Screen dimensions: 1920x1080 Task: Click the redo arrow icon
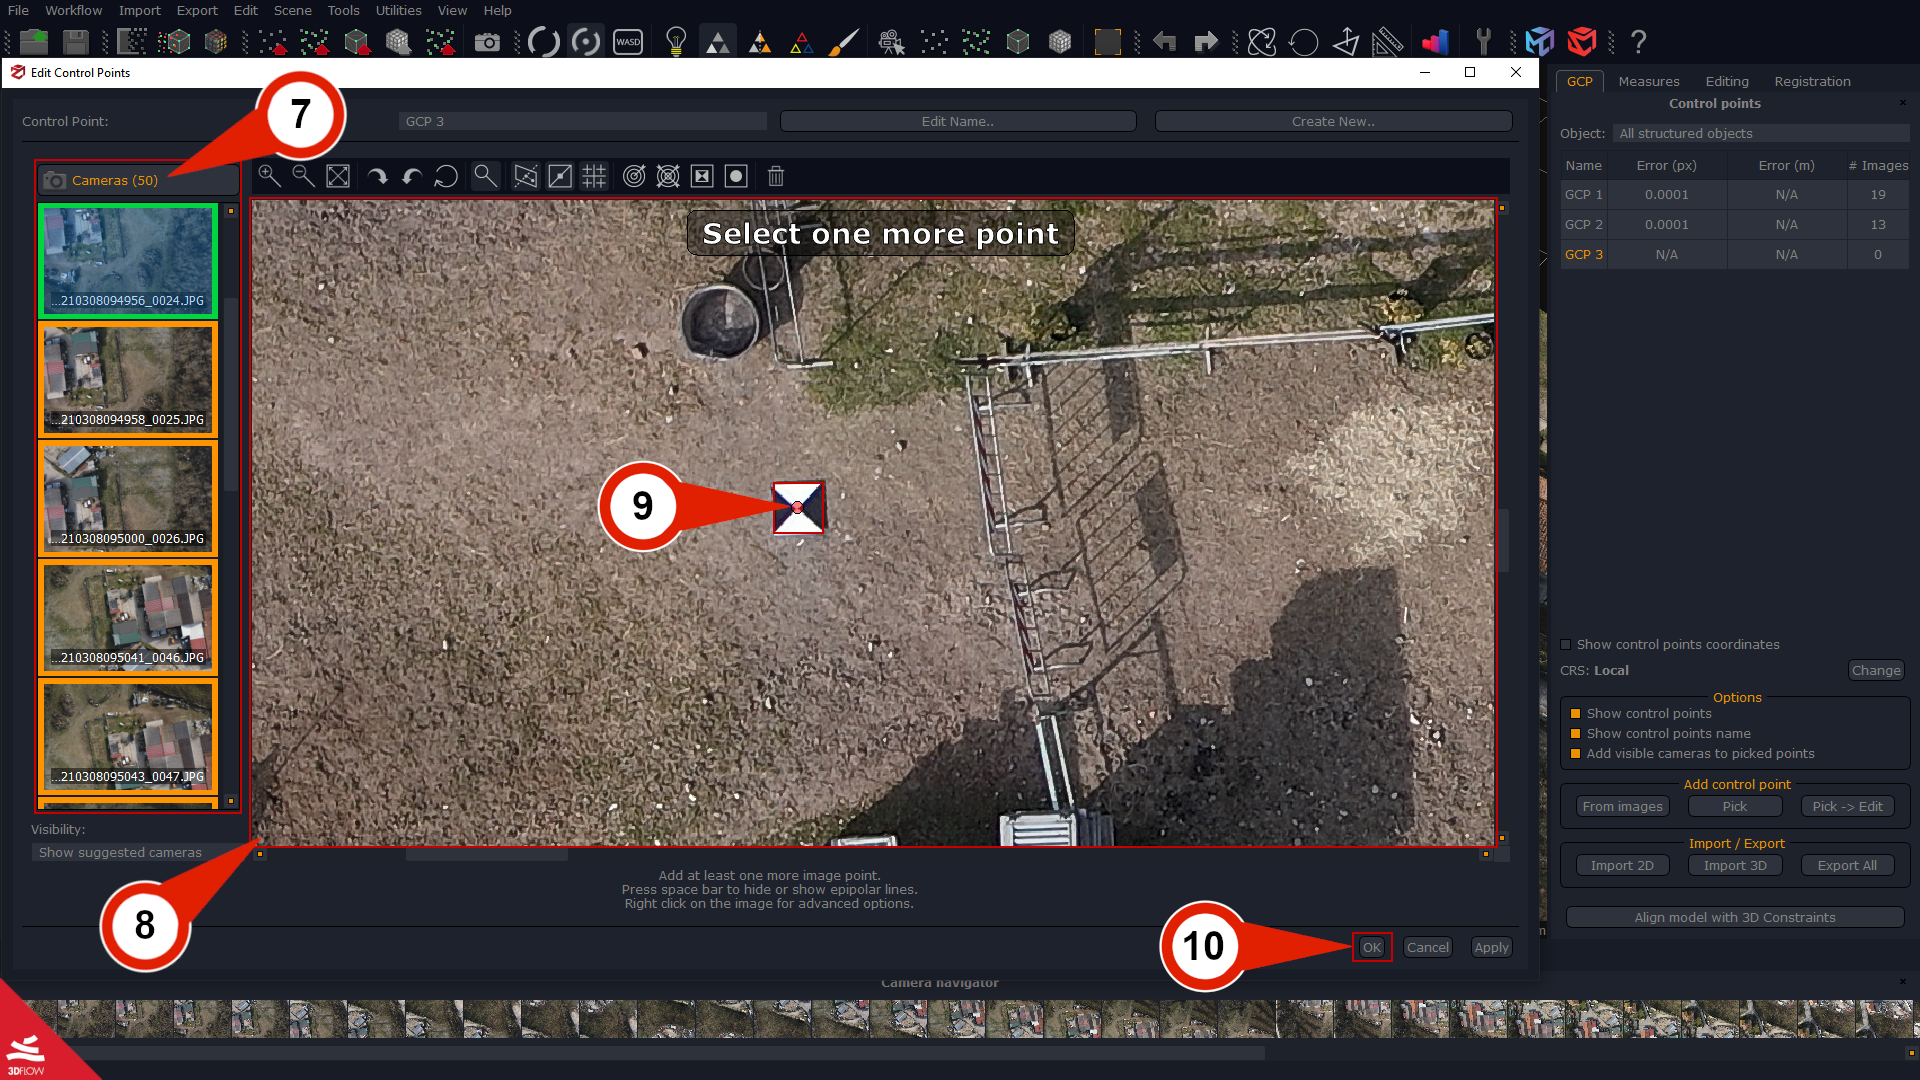pyautogui.click(x=1206, y=41)
